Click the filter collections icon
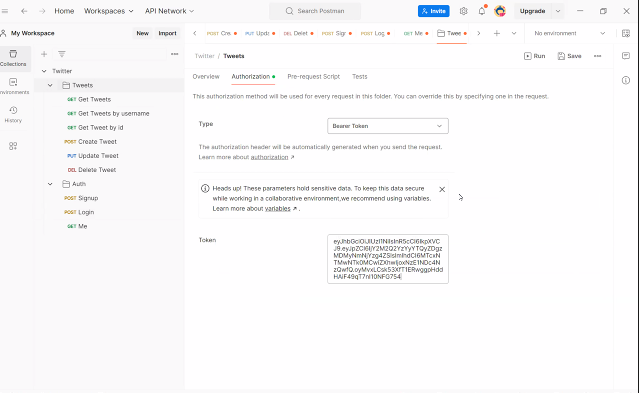This screenshot has height=393, width=639. pyautogui.click(x=62, y=54)
